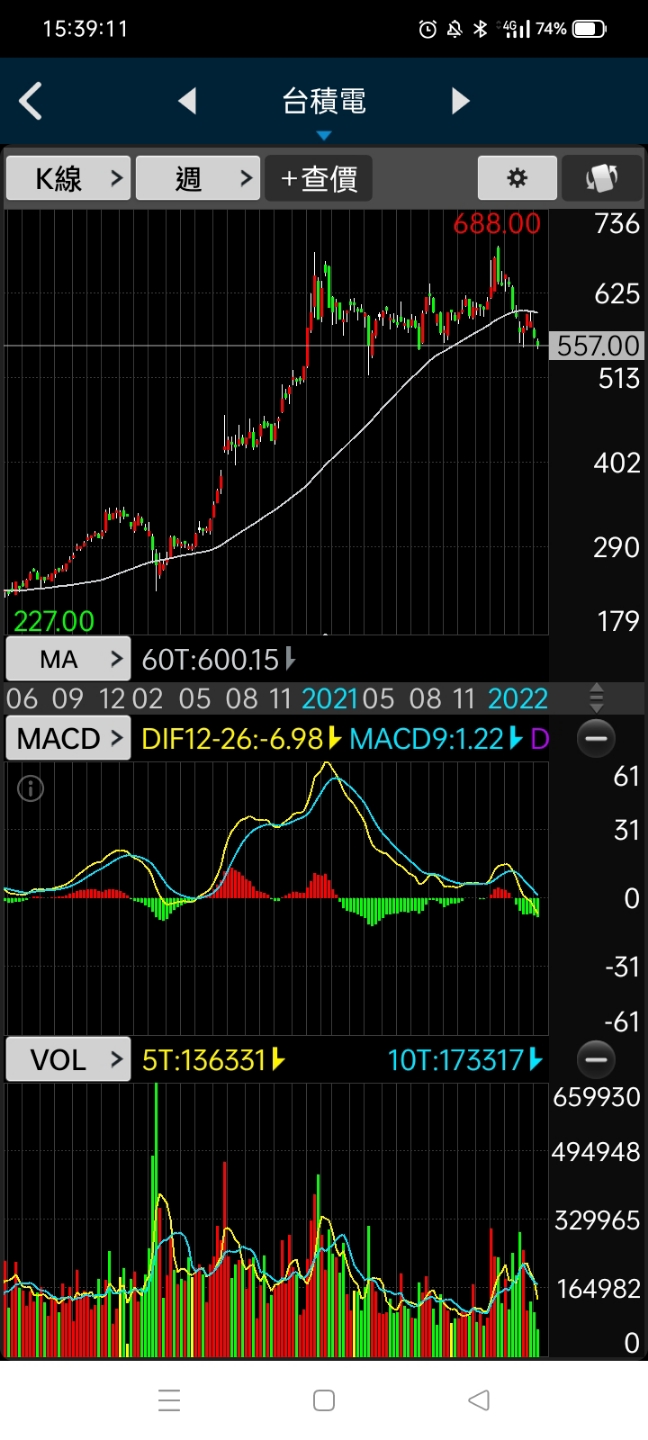Tap the 227.00 low price label

pos(54,621)
